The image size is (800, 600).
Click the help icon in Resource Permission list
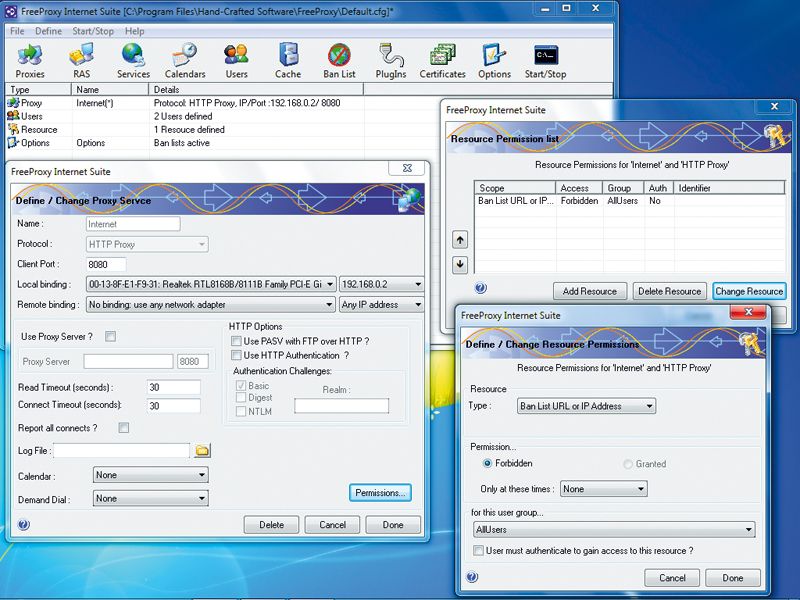(480, 288)
